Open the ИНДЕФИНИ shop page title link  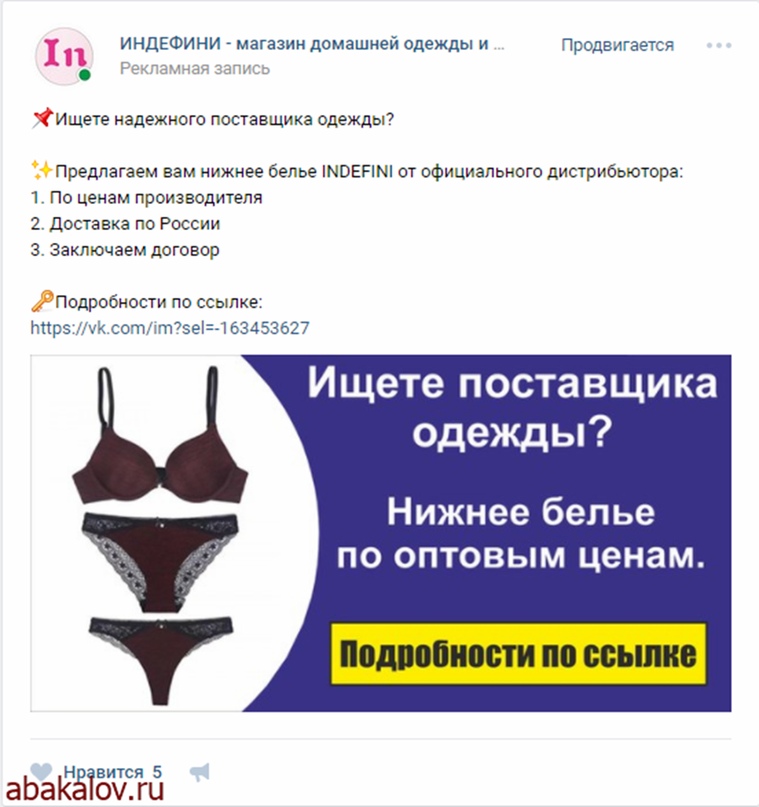[x=312, y=44]
